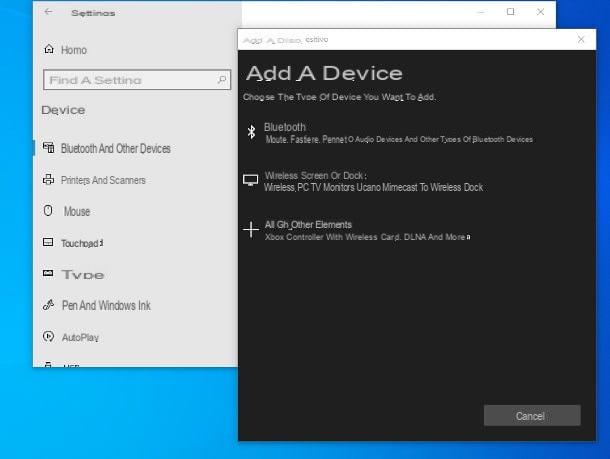This screenshot has width=610, height=459.
Task: Close the Settings window
Action: click(540, 12)
